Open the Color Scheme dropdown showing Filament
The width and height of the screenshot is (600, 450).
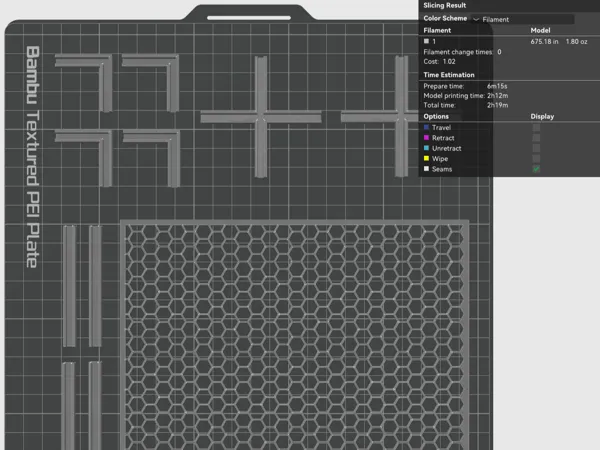(x=522, y=19)
